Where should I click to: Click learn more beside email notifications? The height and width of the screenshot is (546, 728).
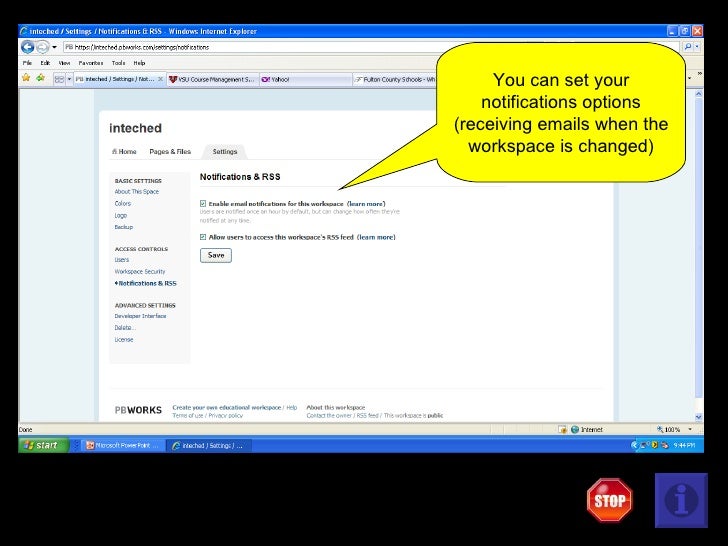pyautogui.click(x=366, y=203)
